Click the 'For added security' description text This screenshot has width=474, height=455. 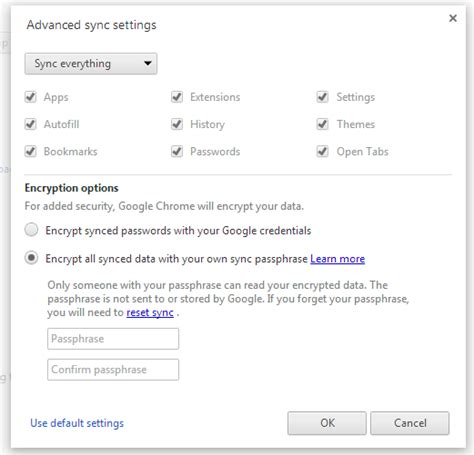(164, 206)
